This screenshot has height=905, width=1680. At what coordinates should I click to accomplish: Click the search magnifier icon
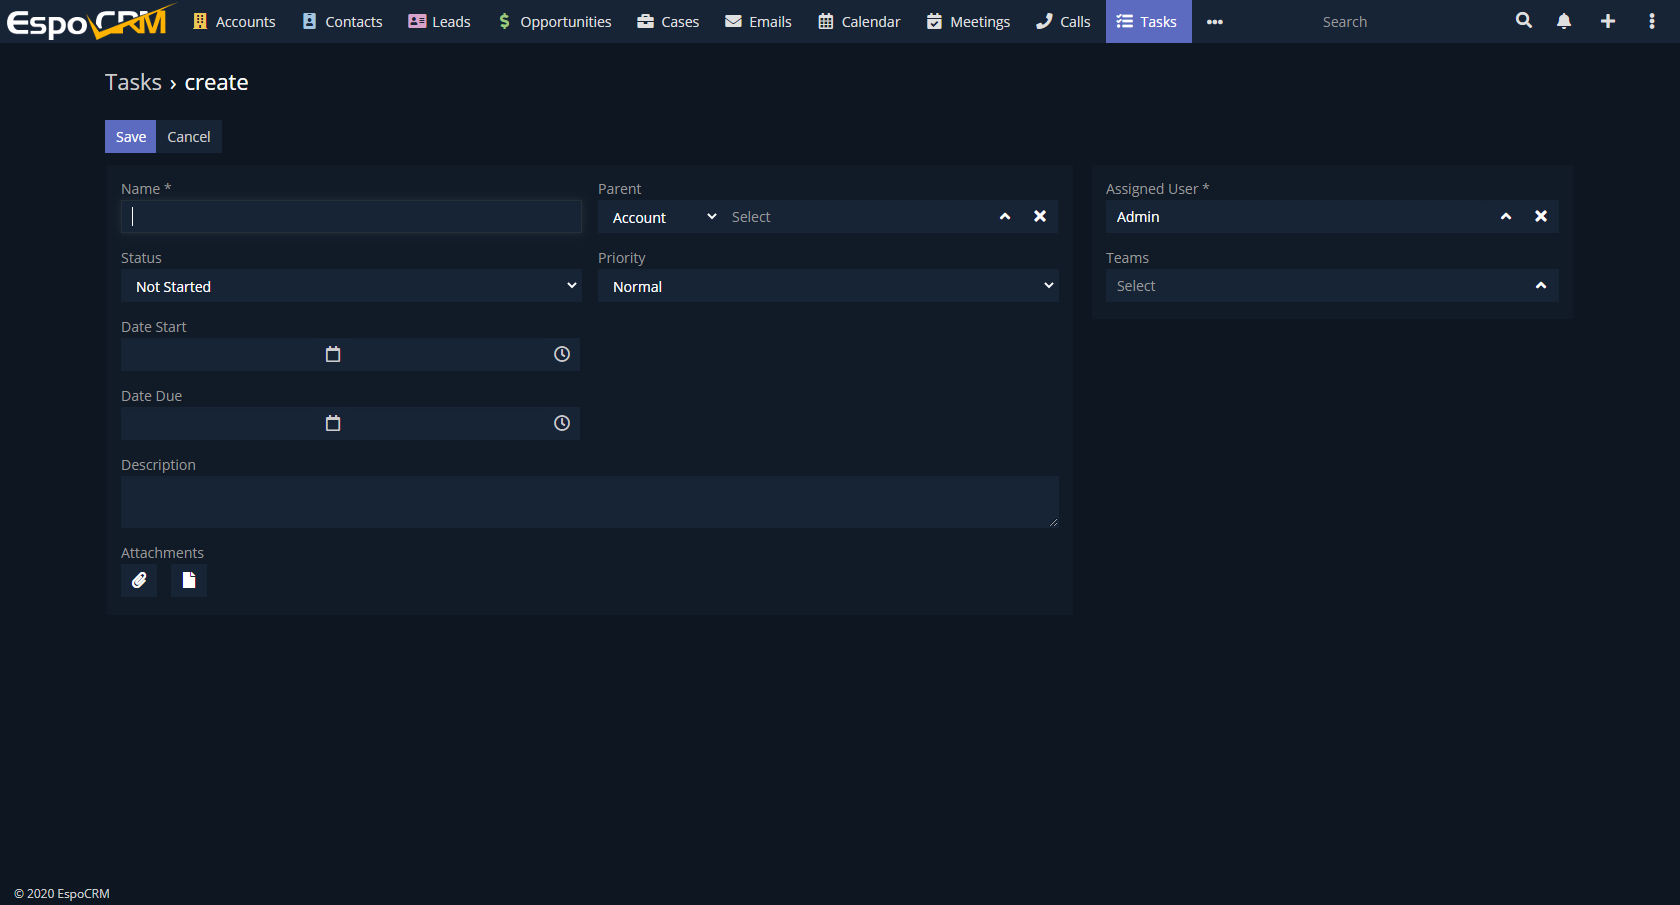1523,21
